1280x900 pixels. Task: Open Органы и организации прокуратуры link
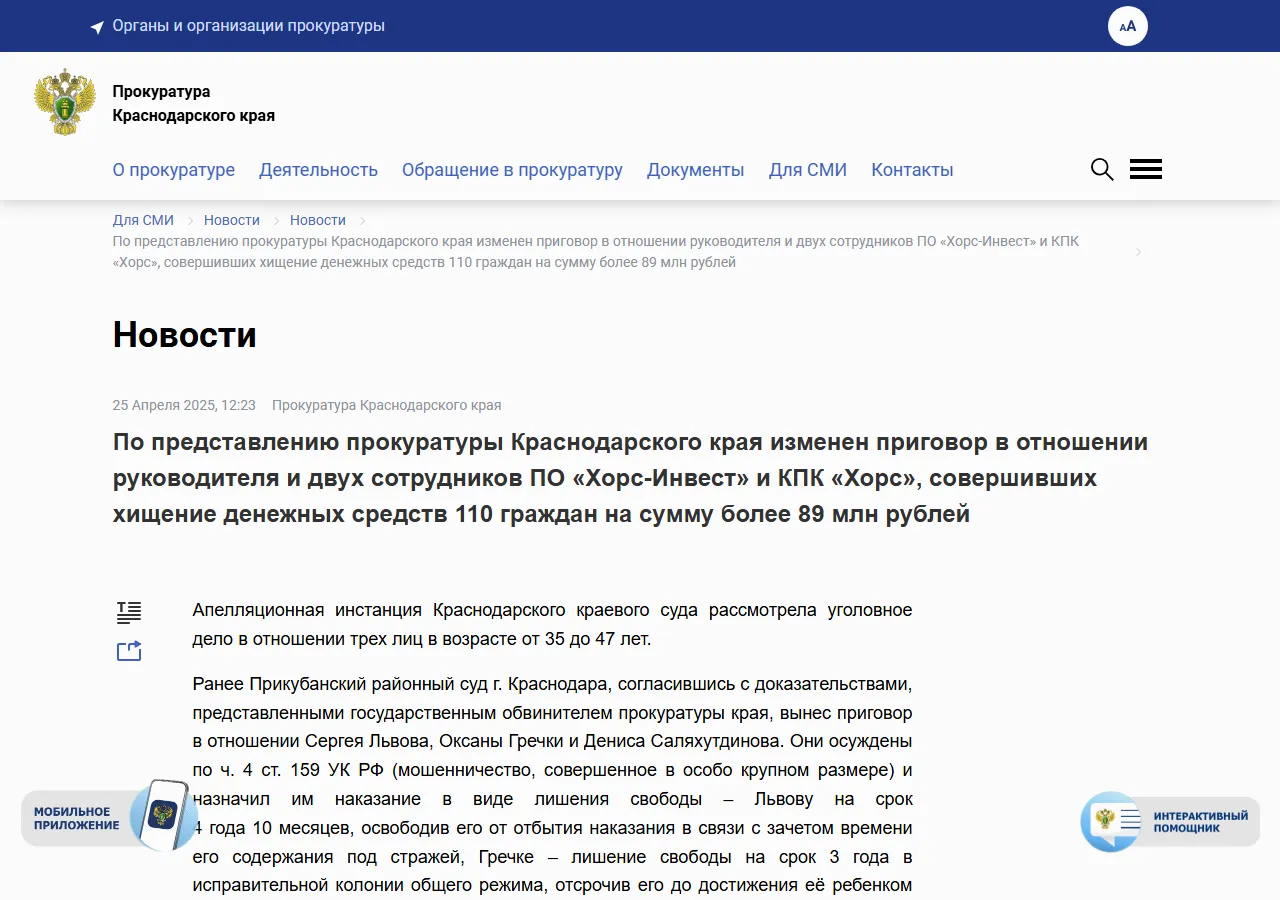click(249, 26)
